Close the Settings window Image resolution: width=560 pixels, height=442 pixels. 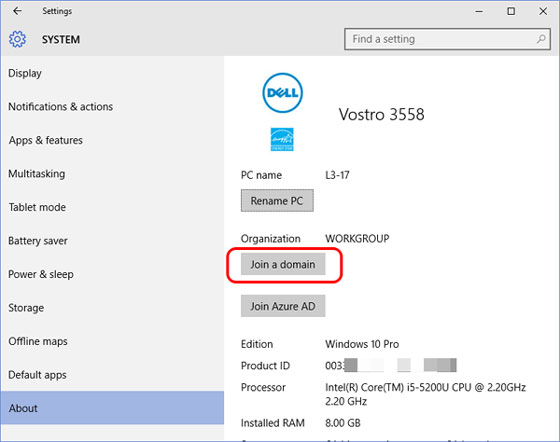[x=543, y=11]
